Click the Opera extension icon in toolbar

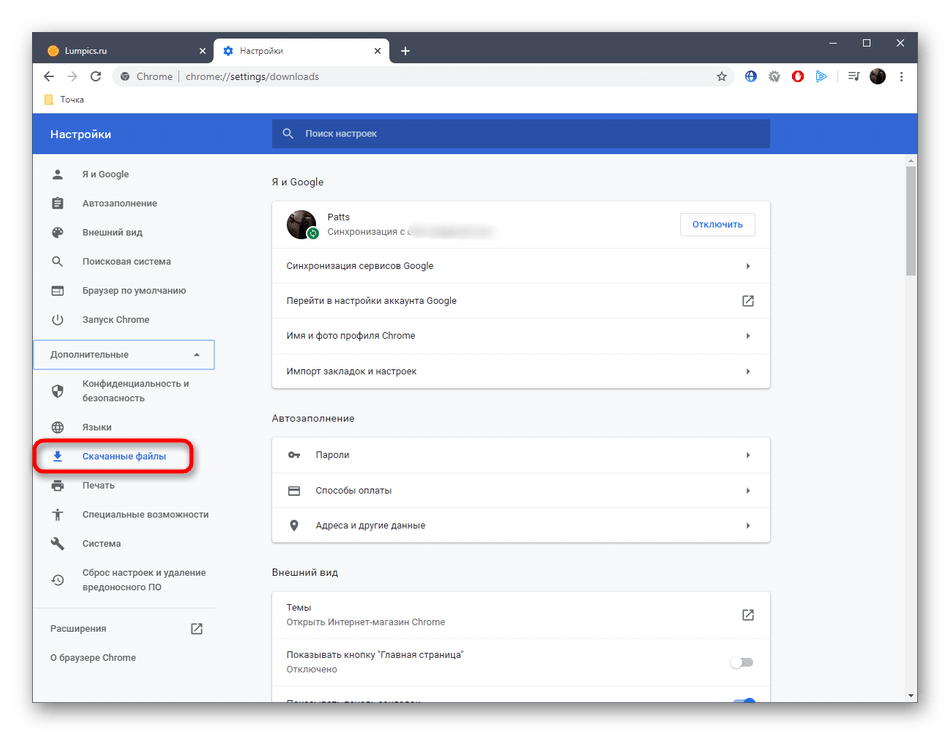pyautogui.click(x=798, y=76)
